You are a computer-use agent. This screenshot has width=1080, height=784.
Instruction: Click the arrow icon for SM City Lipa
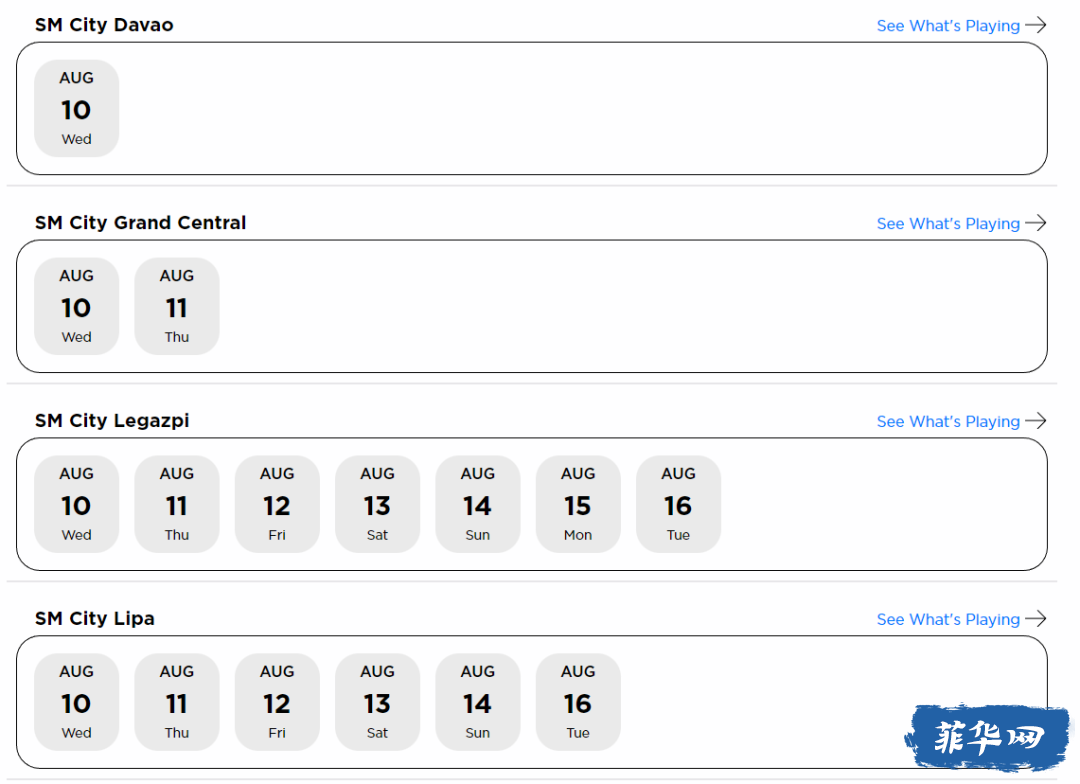tap(1035, 619)
